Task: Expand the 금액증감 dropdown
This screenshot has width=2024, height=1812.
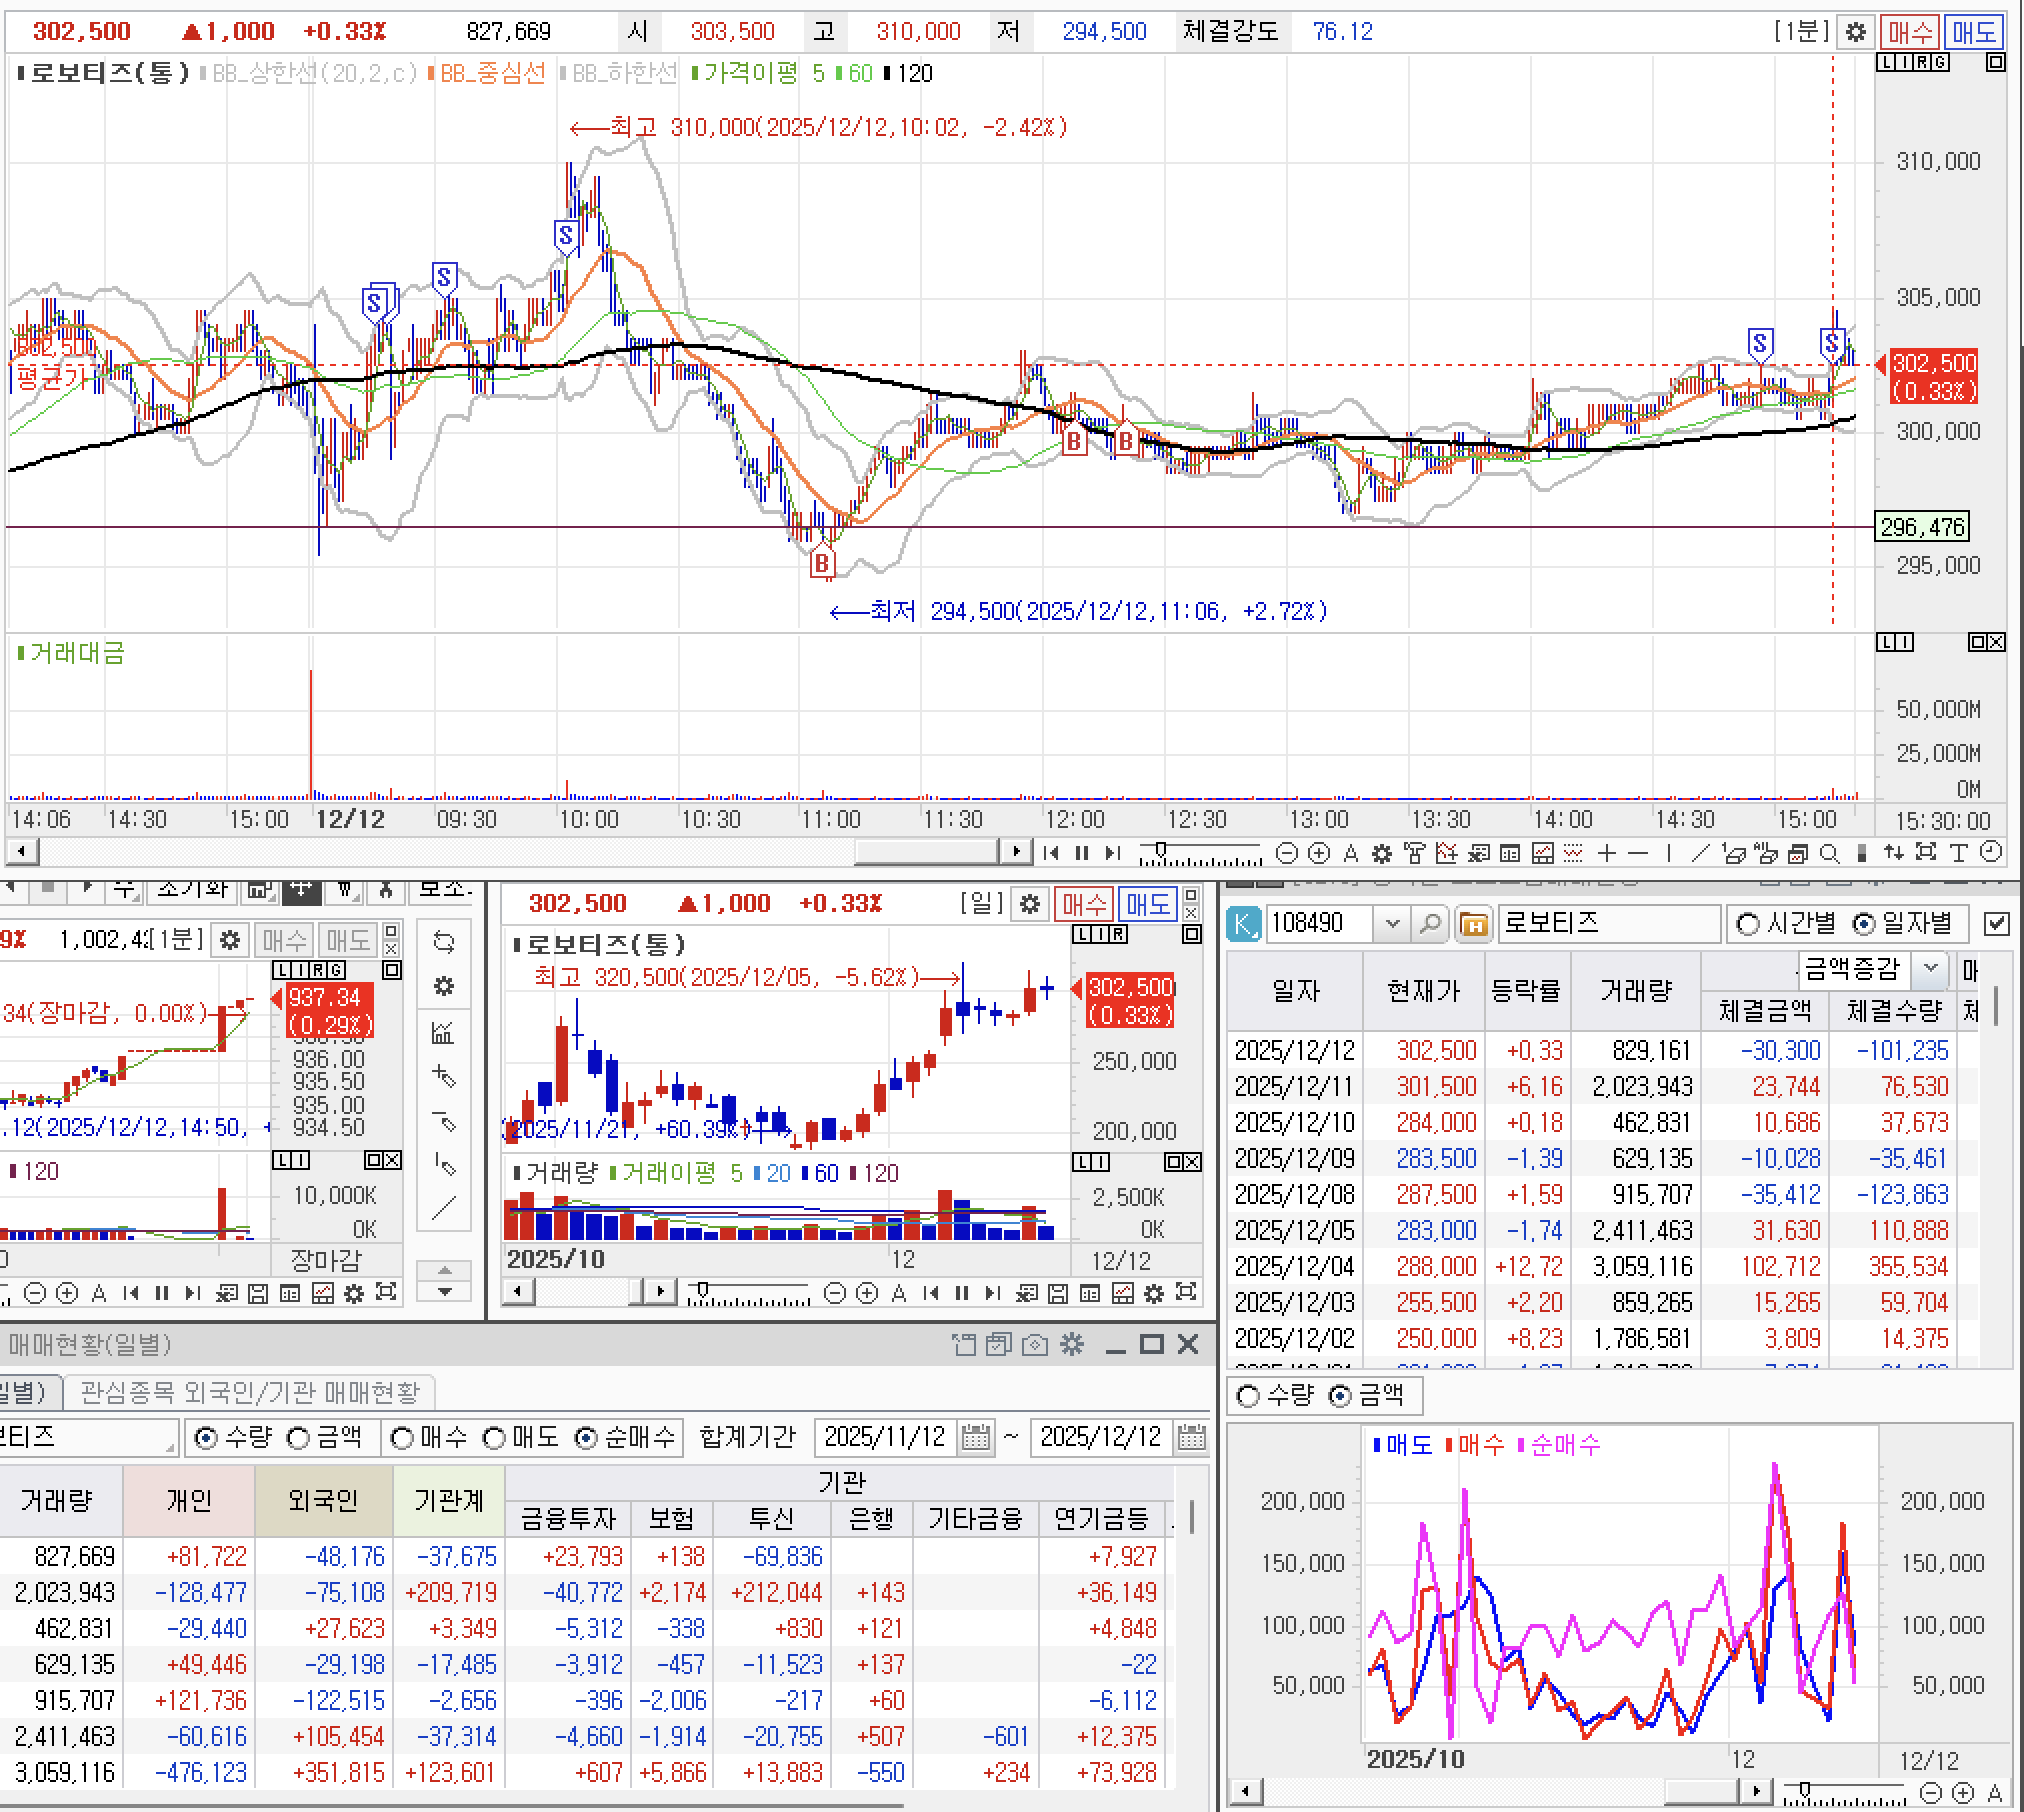Action: pyautogui.click(x=1930, y=968)
